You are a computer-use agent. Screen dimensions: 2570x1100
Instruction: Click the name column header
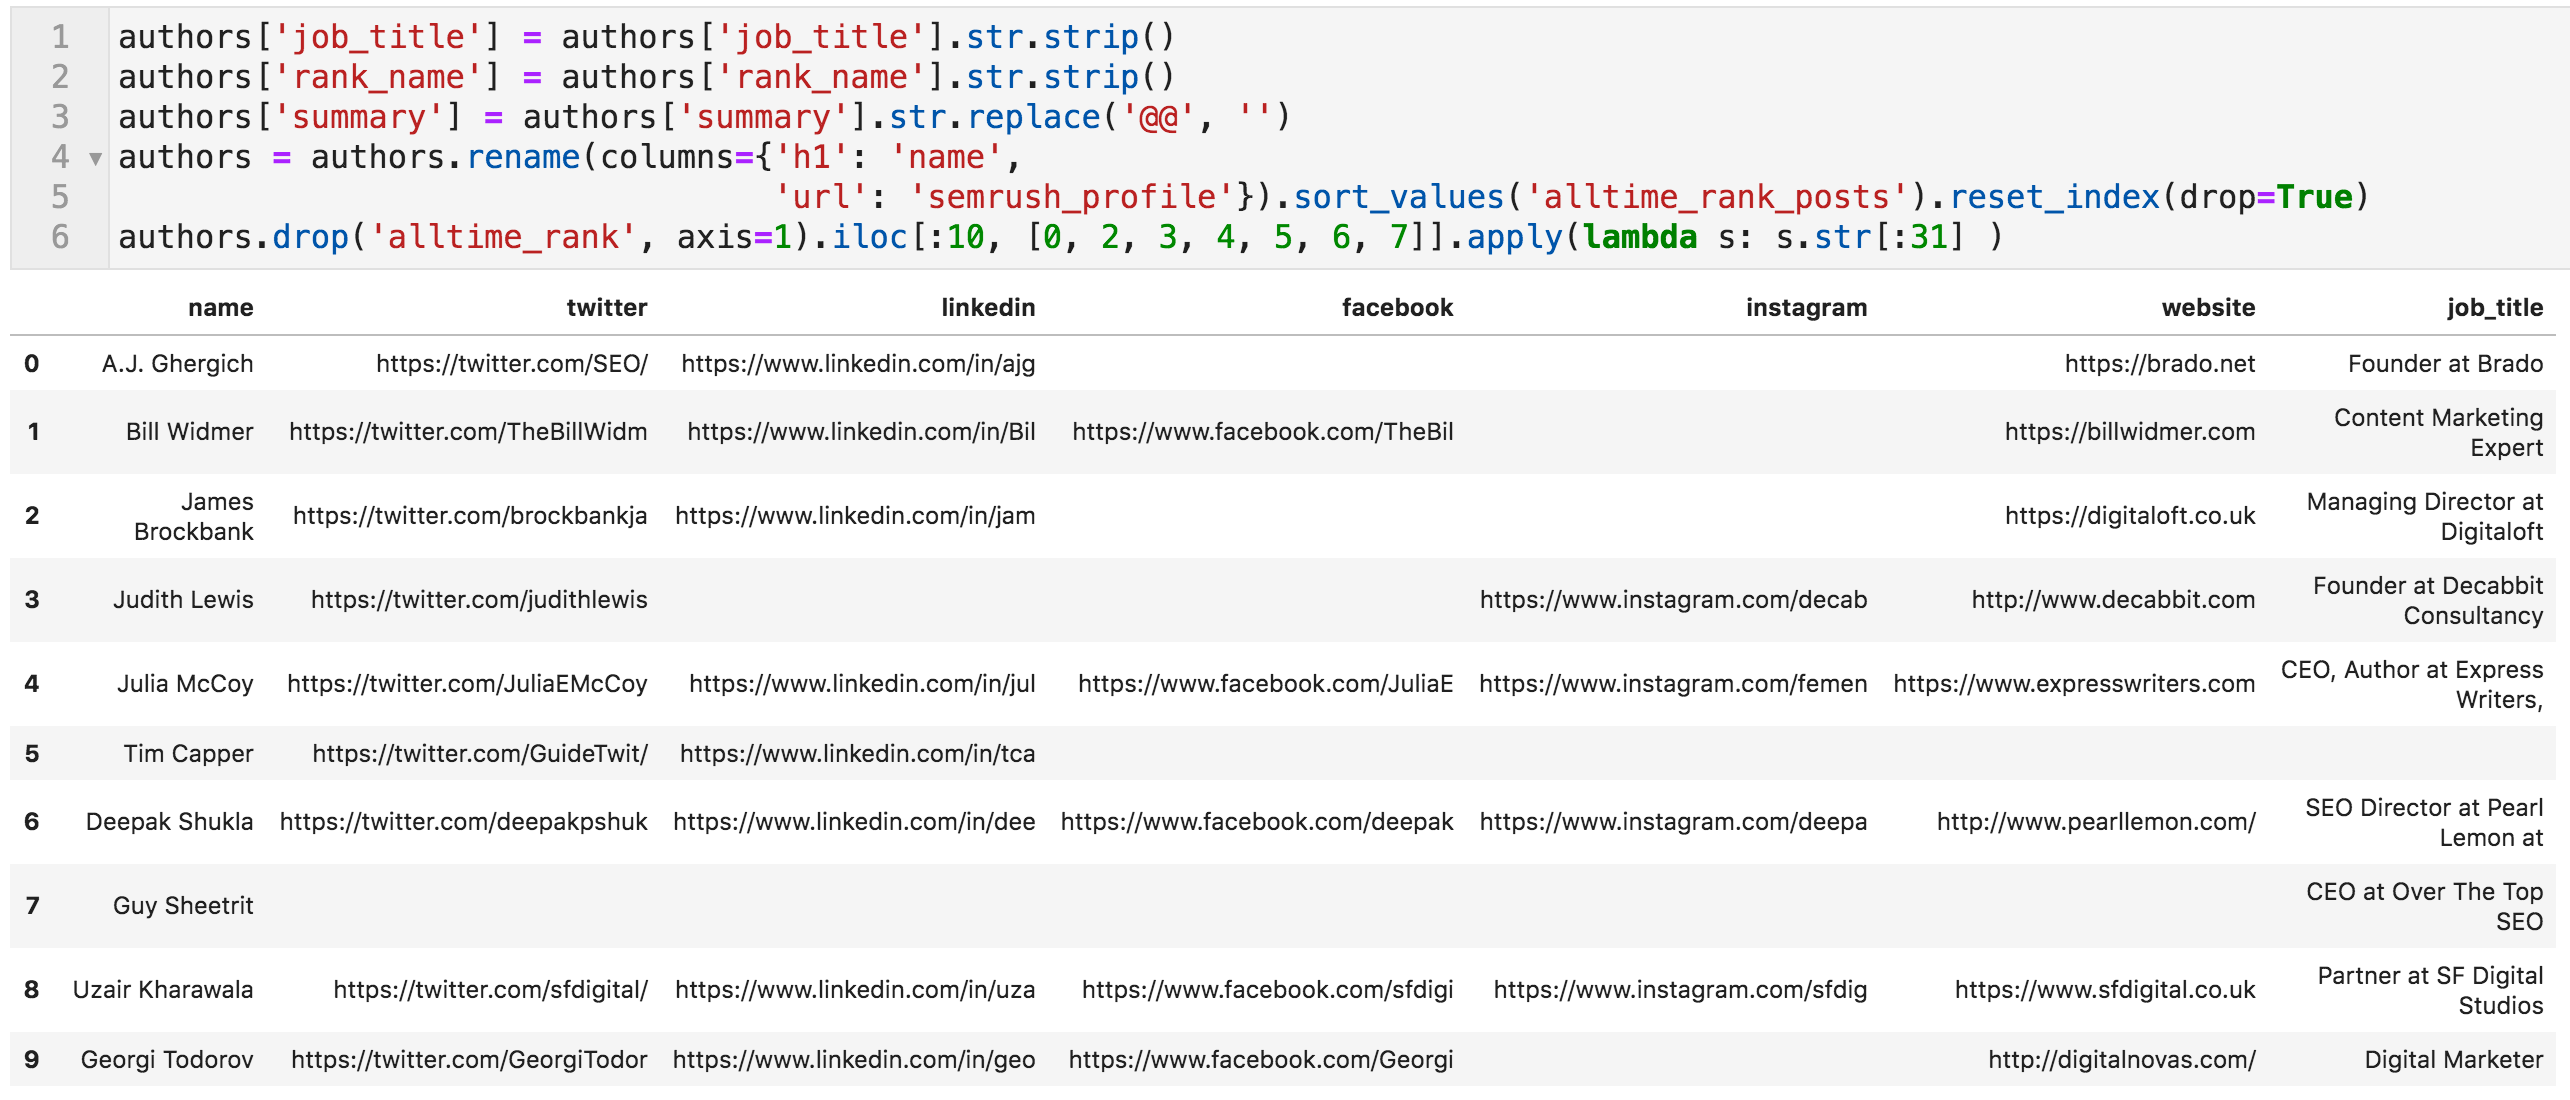coord(220,307)
